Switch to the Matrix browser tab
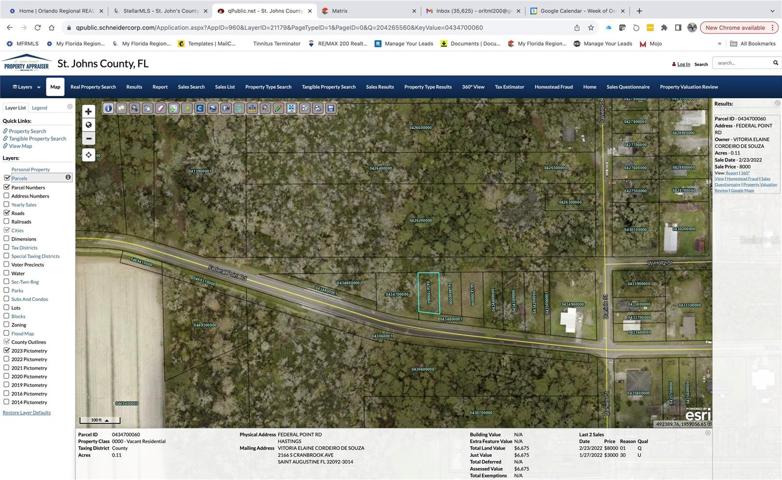 pos(369,10)
